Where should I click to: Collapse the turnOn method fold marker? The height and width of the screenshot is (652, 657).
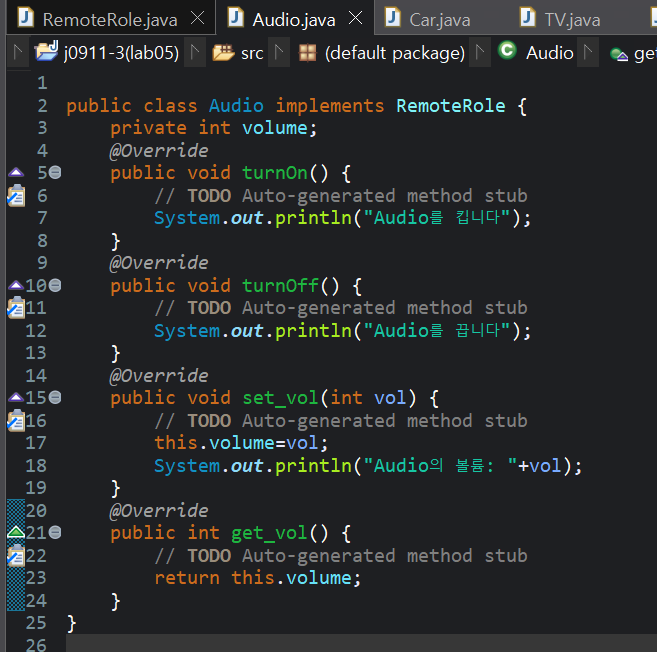click(x=55, y=172)
